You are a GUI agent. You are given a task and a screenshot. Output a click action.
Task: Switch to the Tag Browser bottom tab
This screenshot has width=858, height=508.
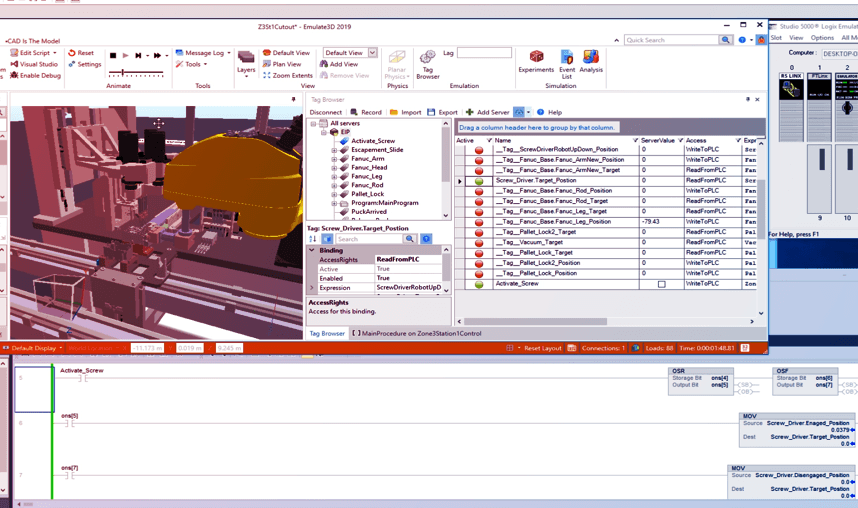[326, 333]
